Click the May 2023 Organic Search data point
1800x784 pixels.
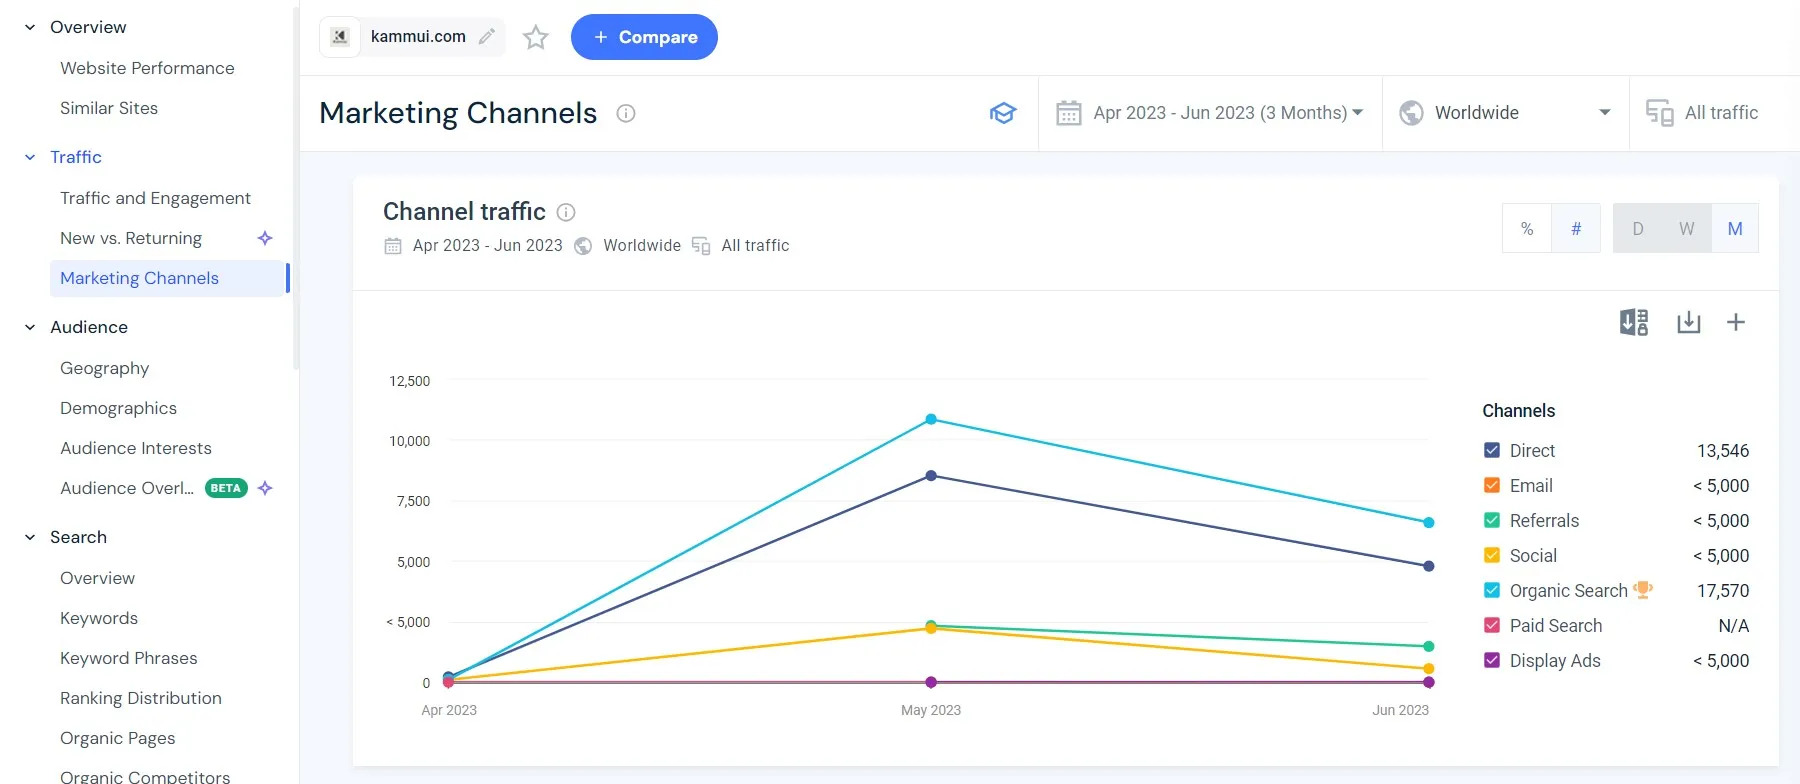[x=931, y=419]
